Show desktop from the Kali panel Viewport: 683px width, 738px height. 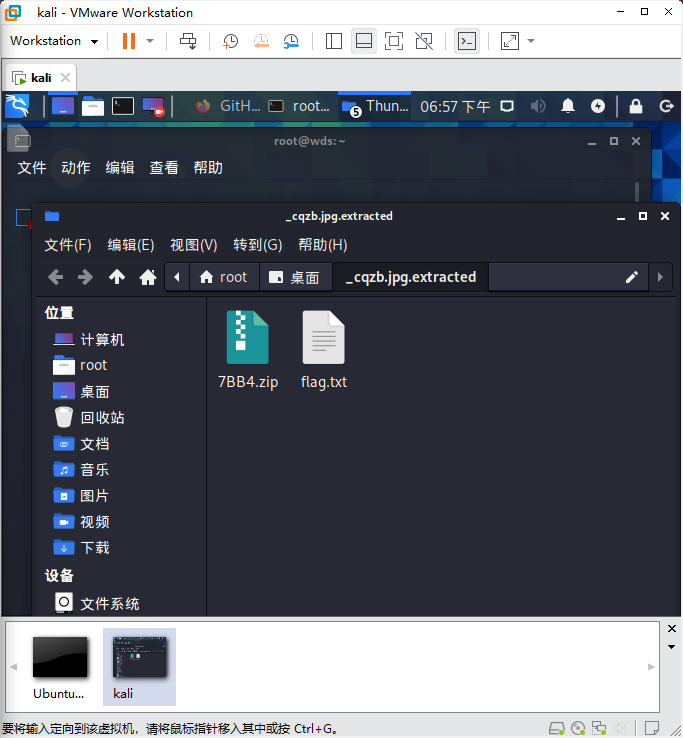click(63, 106)
